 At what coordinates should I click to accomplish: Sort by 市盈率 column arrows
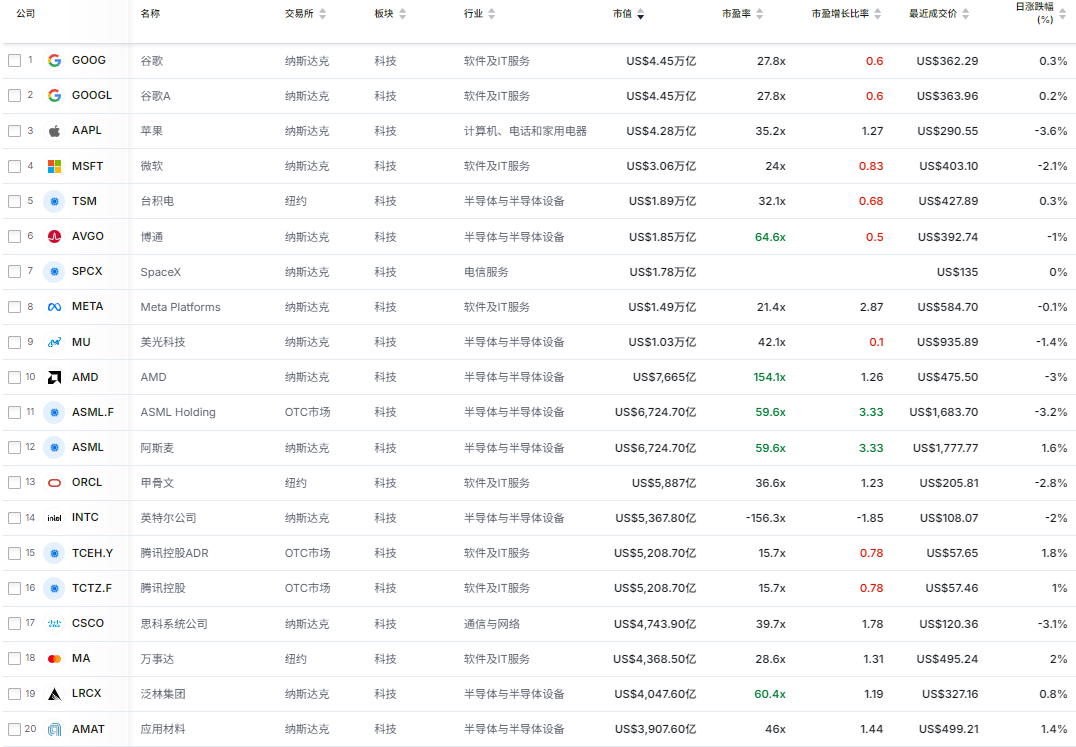coord(759,14)
